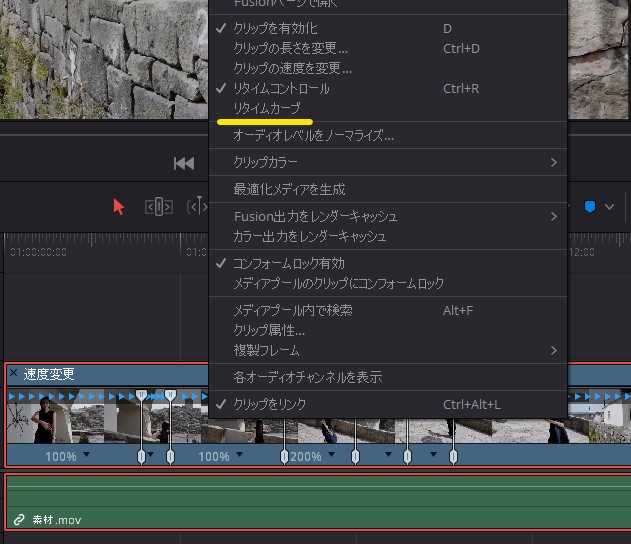Click the link icon on the 素材.mov audio clip

(x=19, y=520)
